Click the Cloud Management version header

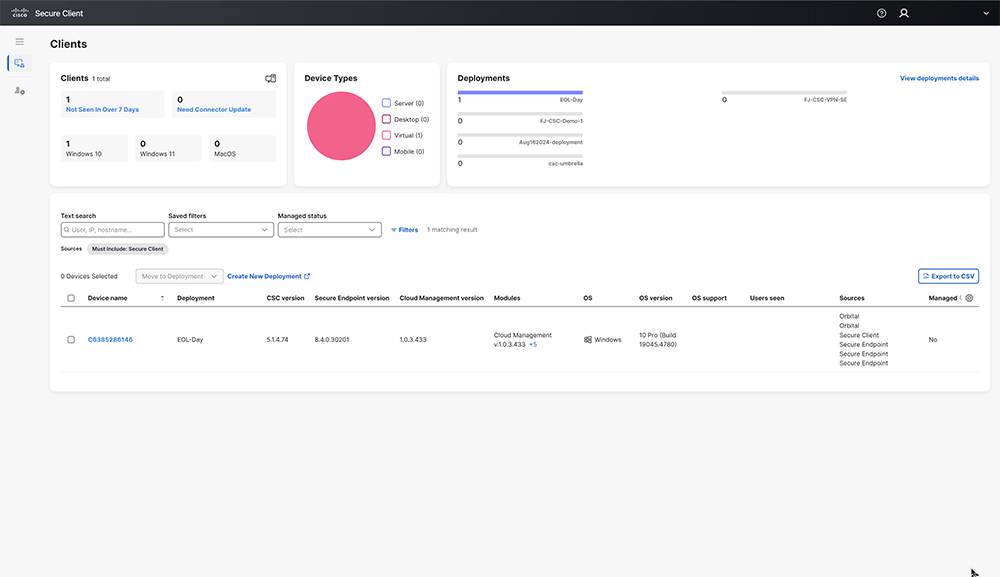point(441,298)
